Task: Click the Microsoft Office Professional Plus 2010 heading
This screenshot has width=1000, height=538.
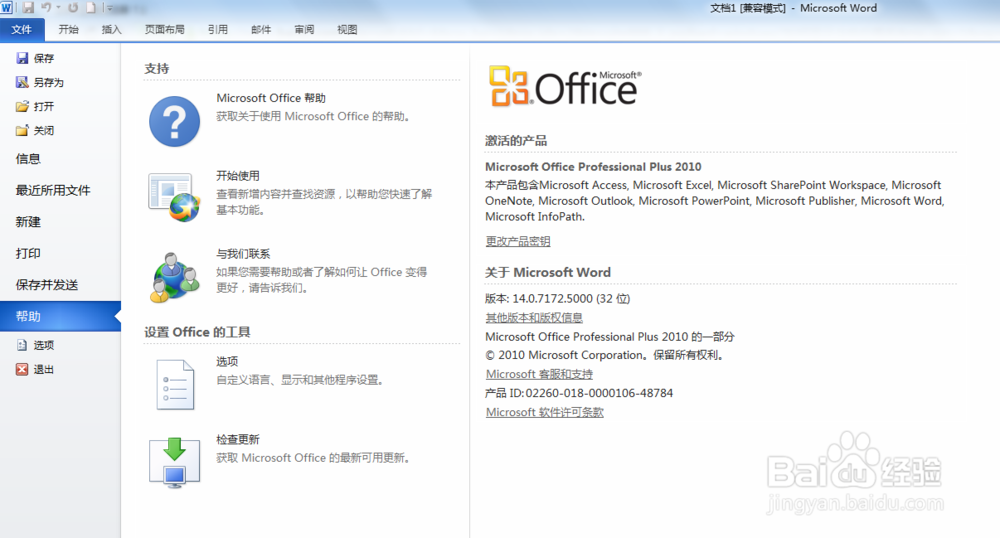Action: (593, 167)
